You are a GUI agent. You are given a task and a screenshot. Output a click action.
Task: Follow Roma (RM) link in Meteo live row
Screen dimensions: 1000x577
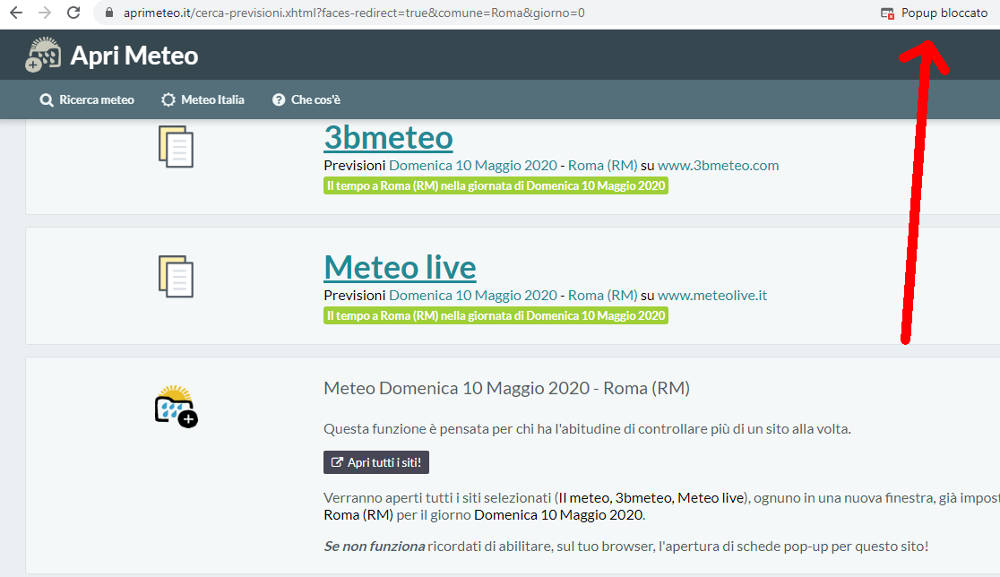tap(603, 295)
